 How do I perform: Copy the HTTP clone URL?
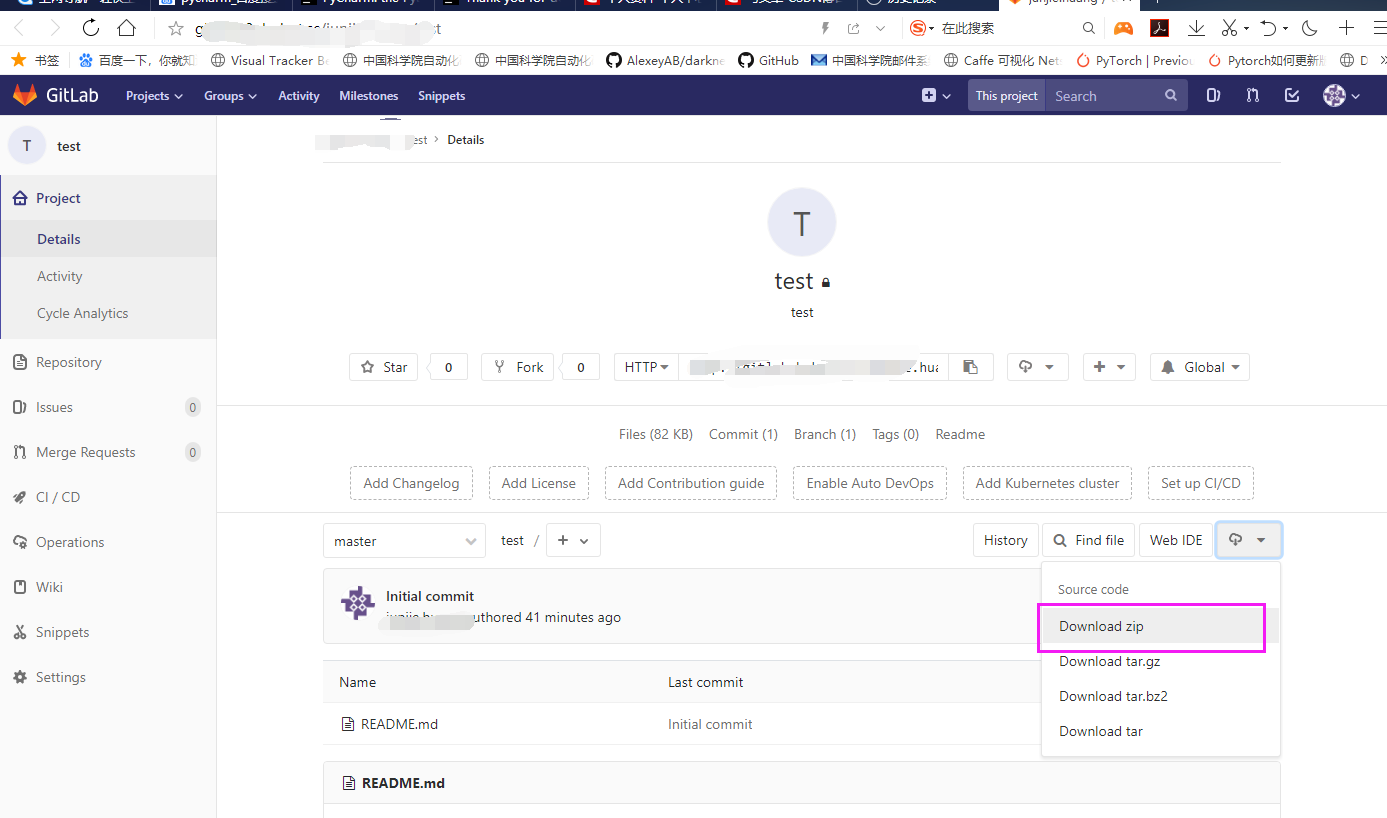(971, 367)
